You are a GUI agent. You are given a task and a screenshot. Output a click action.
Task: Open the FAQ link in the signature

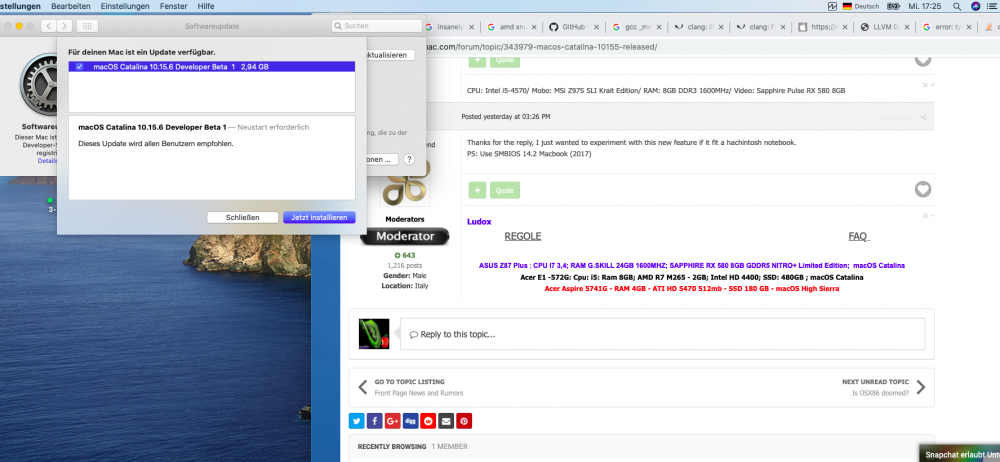click(x=858, y=236)
